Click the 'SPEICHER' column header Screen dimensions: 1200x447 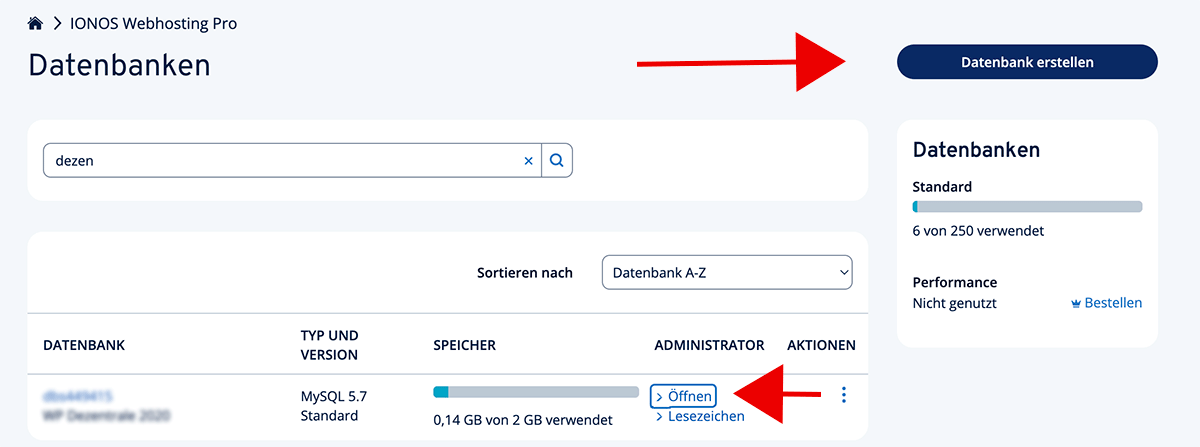[x=464, y=345]
